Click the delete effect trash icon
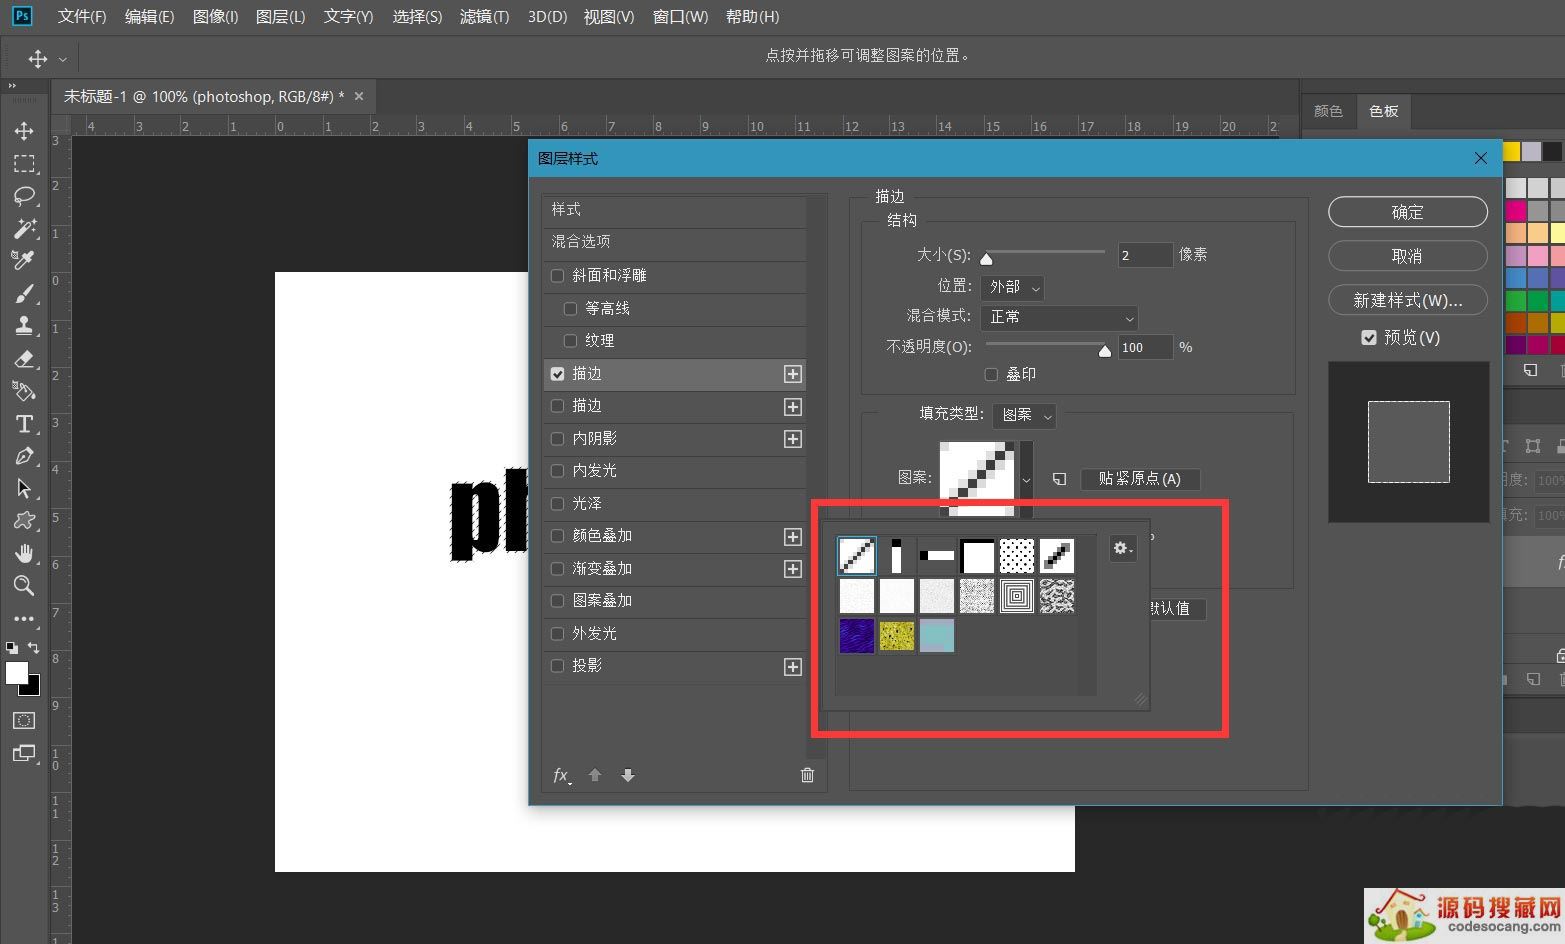Image resolution: width=1565 pixels, height=944 pixels. (x=807, y=775)
